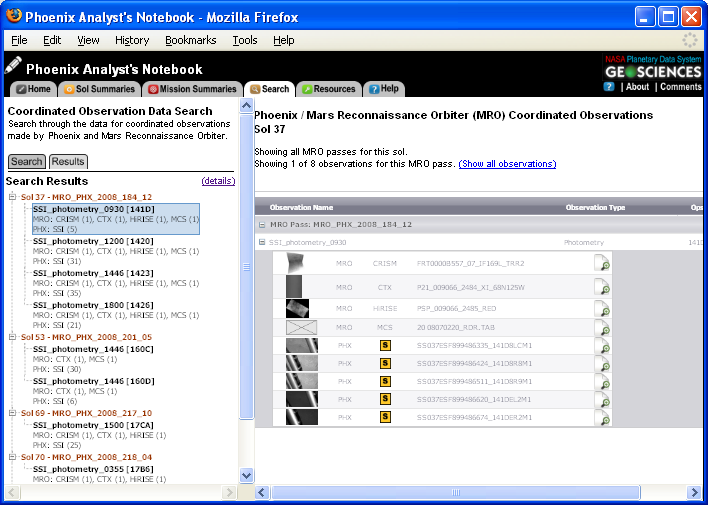
Task: Switch to the Mission Summaries tab
Action: (x=193, y=89)
